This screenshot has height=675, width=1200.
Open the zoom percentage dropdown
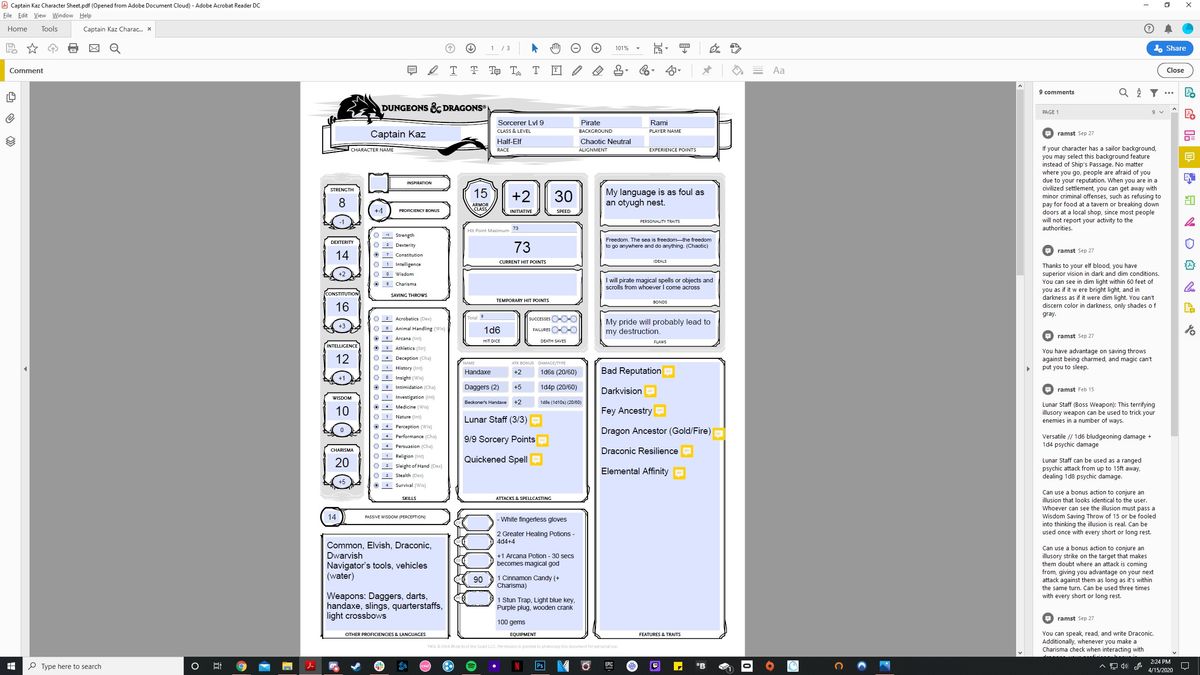point(634,48)
